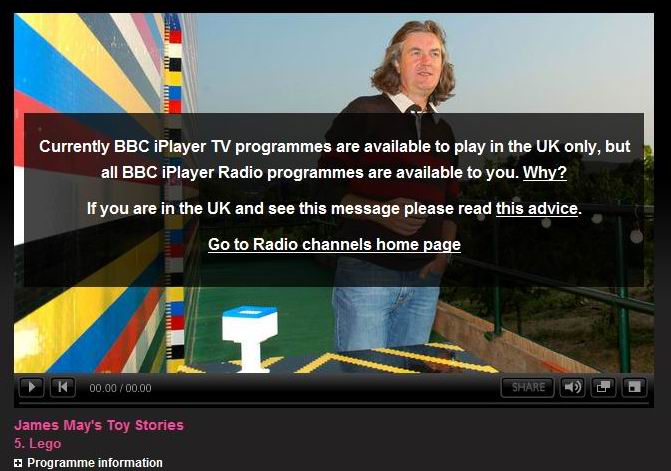Mute the audio using the speaker icon
Screen dimensions: 671x471
click(x=572, y=387)
